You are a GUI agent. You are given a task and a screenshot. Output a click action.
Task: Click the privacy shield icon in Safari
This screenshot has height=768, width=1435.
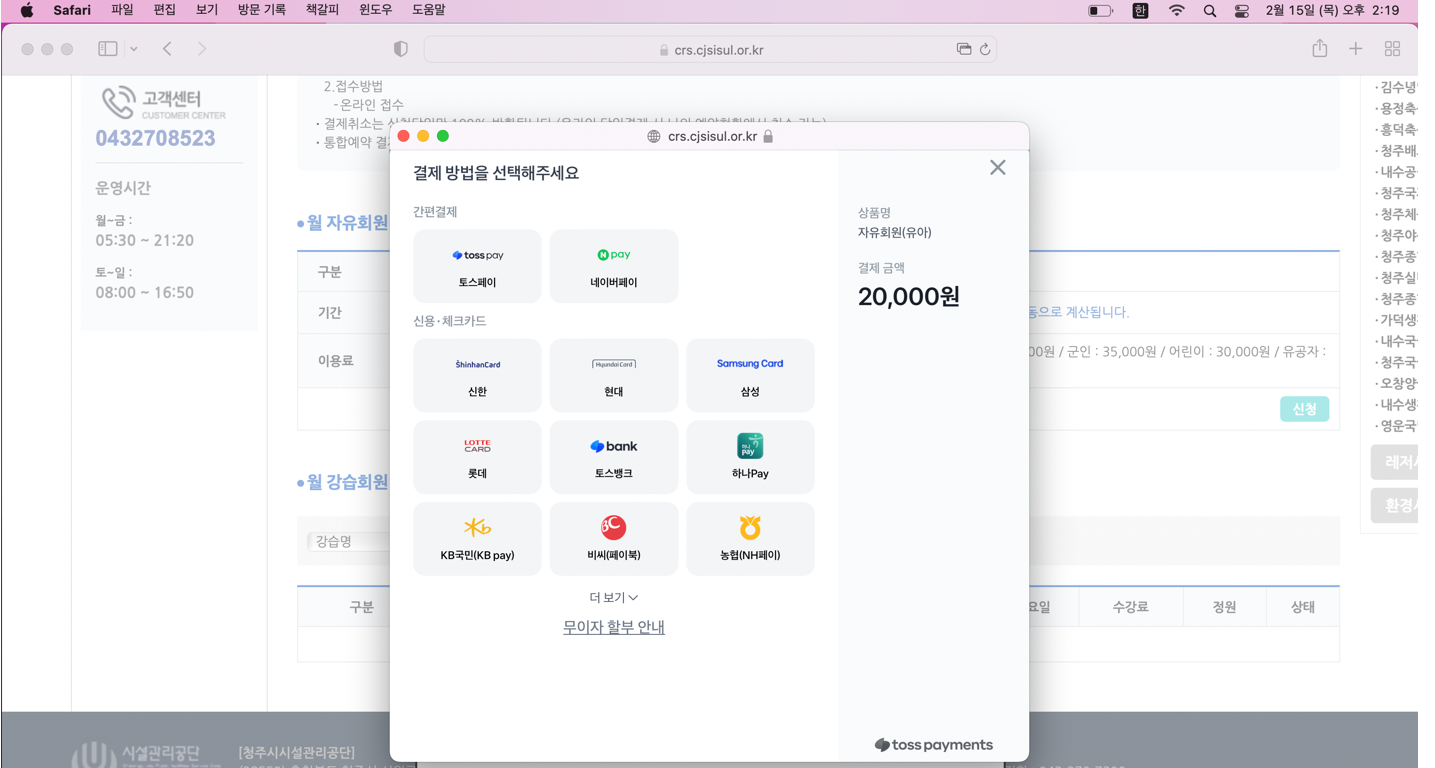[401, 49]
